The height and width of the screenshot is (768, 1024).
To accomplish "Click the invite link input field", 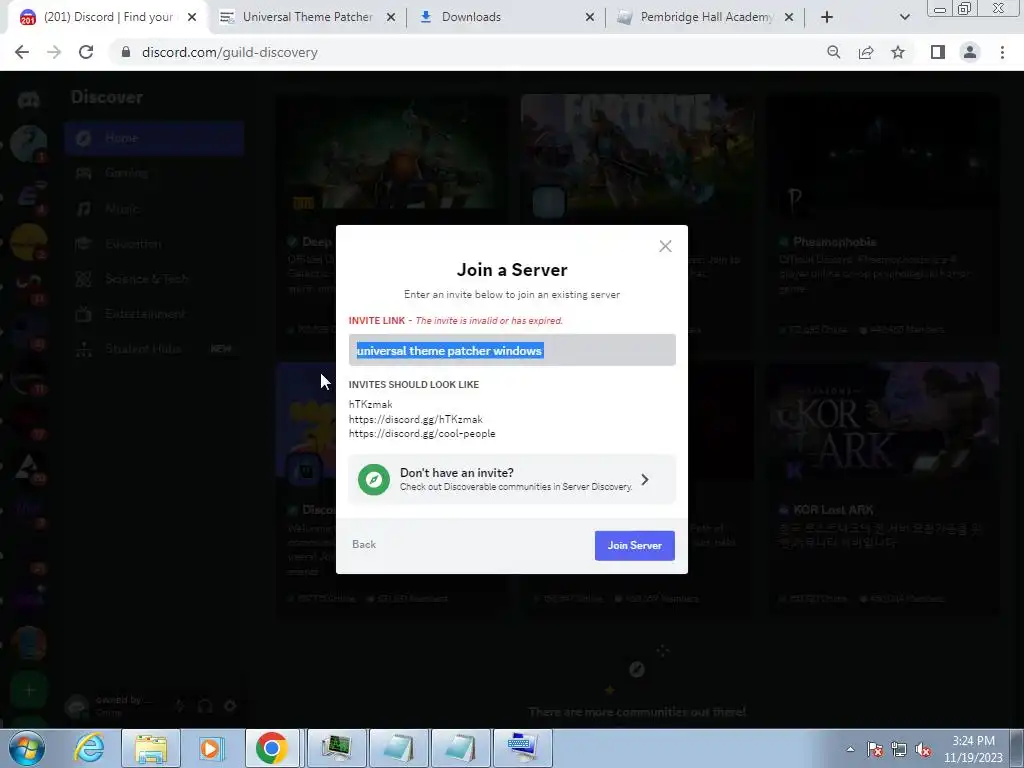I will (512, 350).
